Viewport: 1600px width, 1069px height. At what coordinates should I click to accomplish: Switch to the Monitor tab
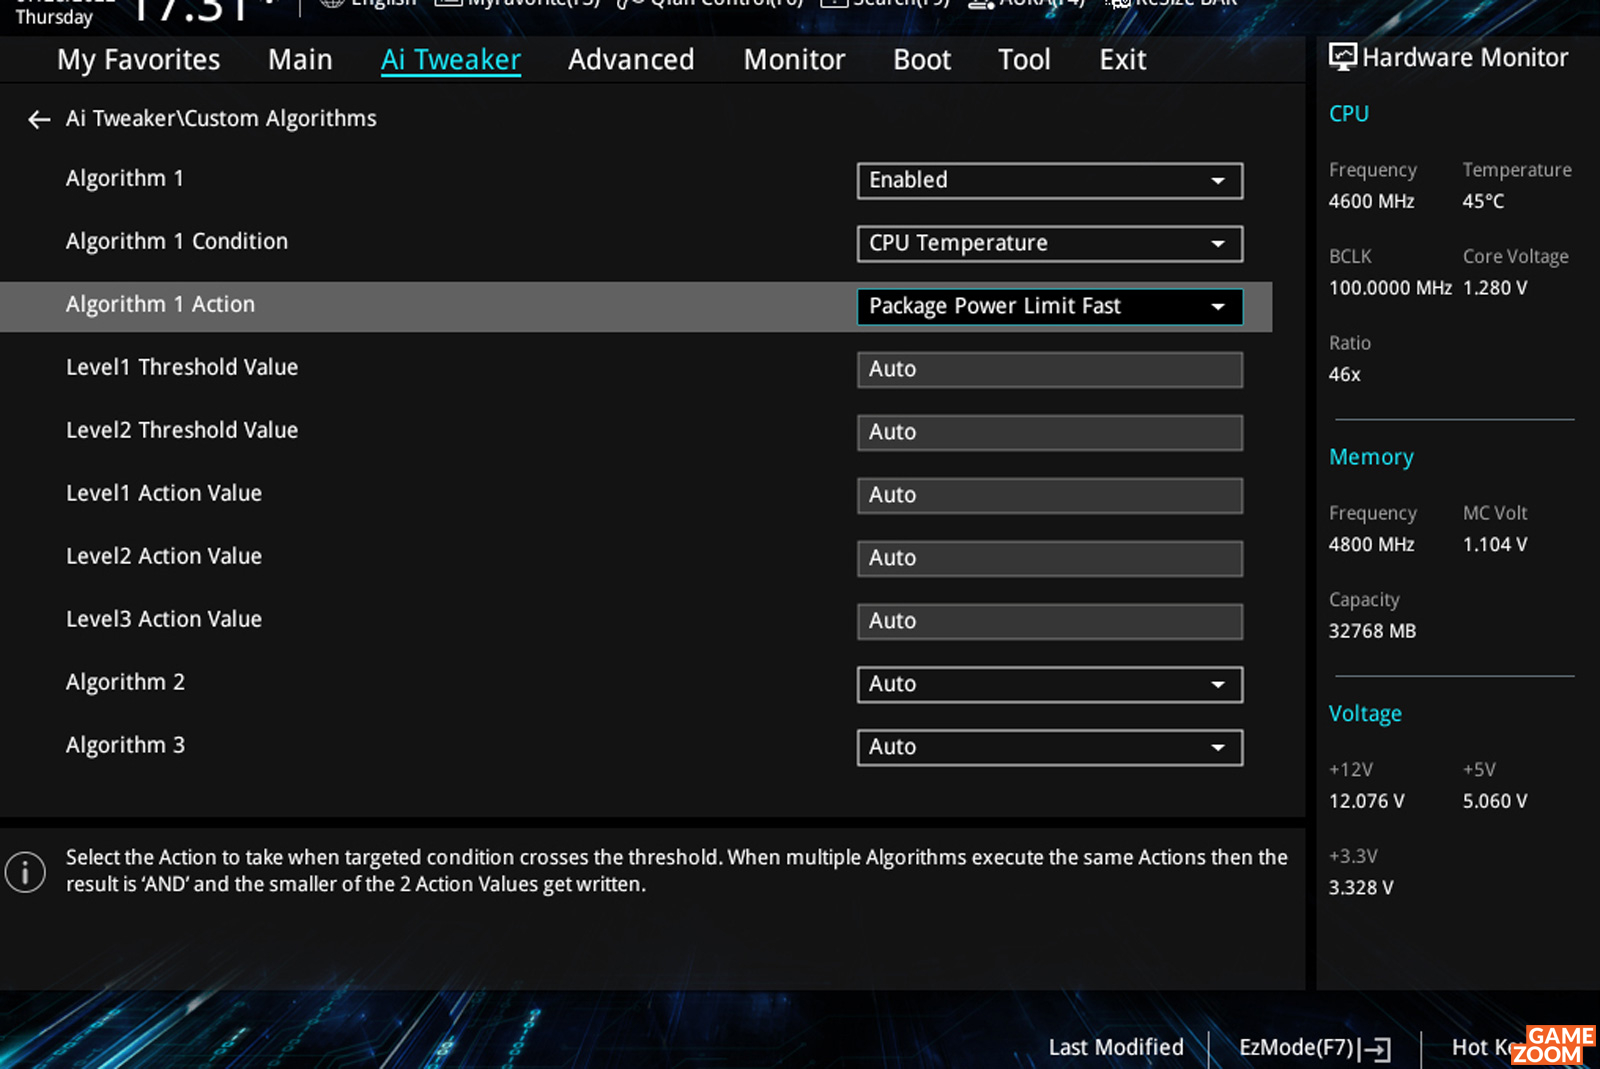pos(794,60)
